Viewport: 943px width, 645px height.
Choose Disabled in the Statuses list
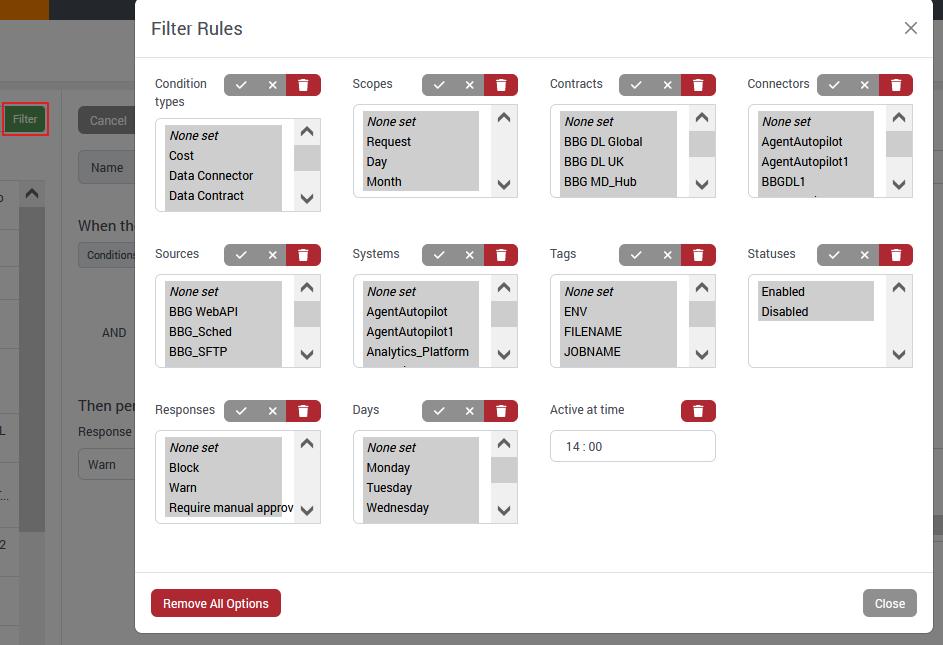(785, 312)
